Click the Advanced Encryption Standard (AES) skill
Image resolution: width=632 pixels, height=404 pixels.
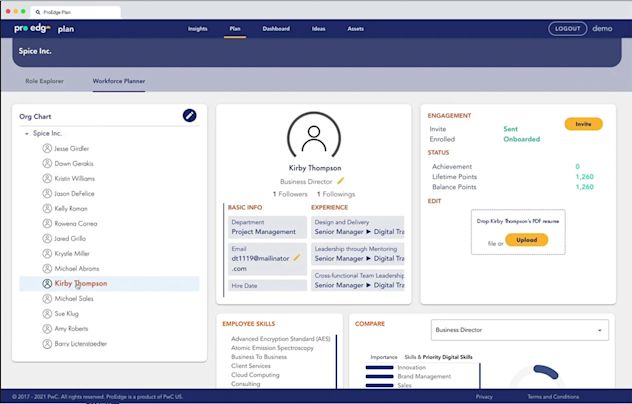coord(281,339)
